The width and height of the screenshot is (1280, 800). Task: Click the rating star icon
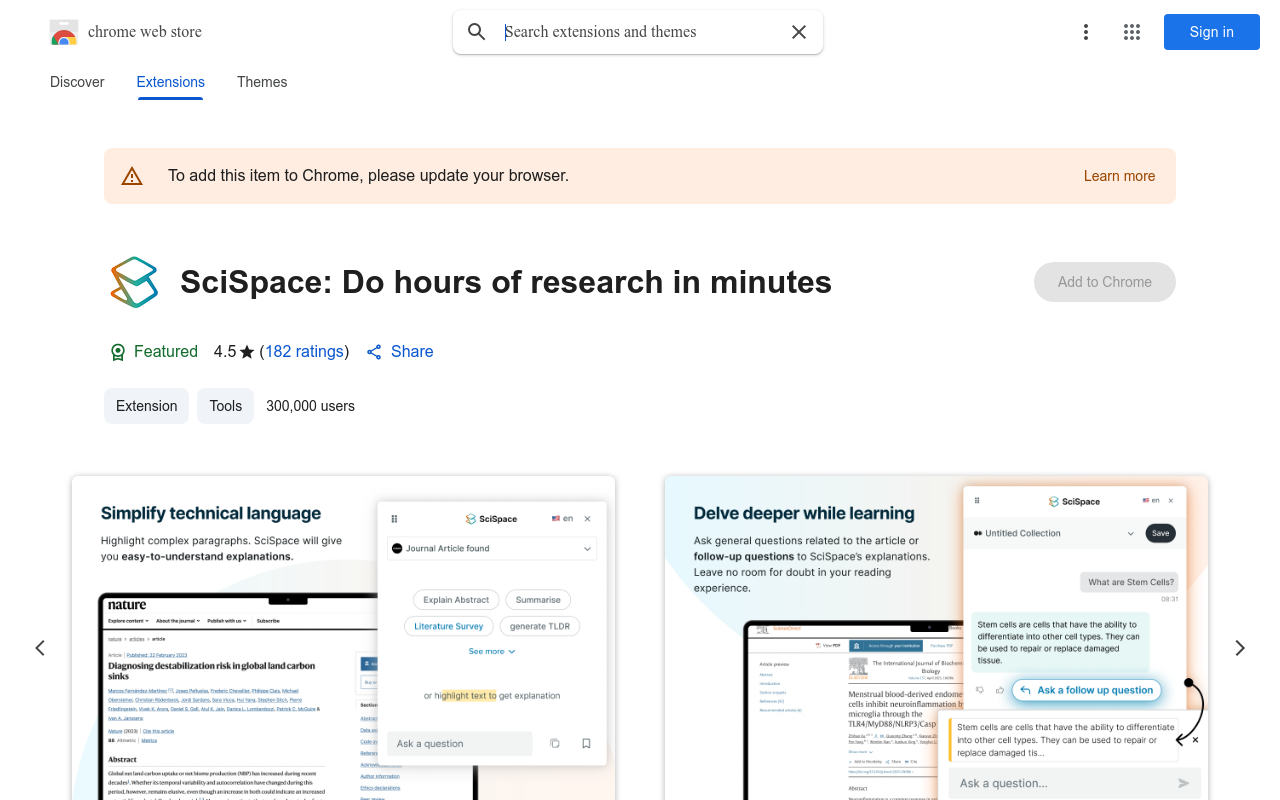[x=247, y=352]
